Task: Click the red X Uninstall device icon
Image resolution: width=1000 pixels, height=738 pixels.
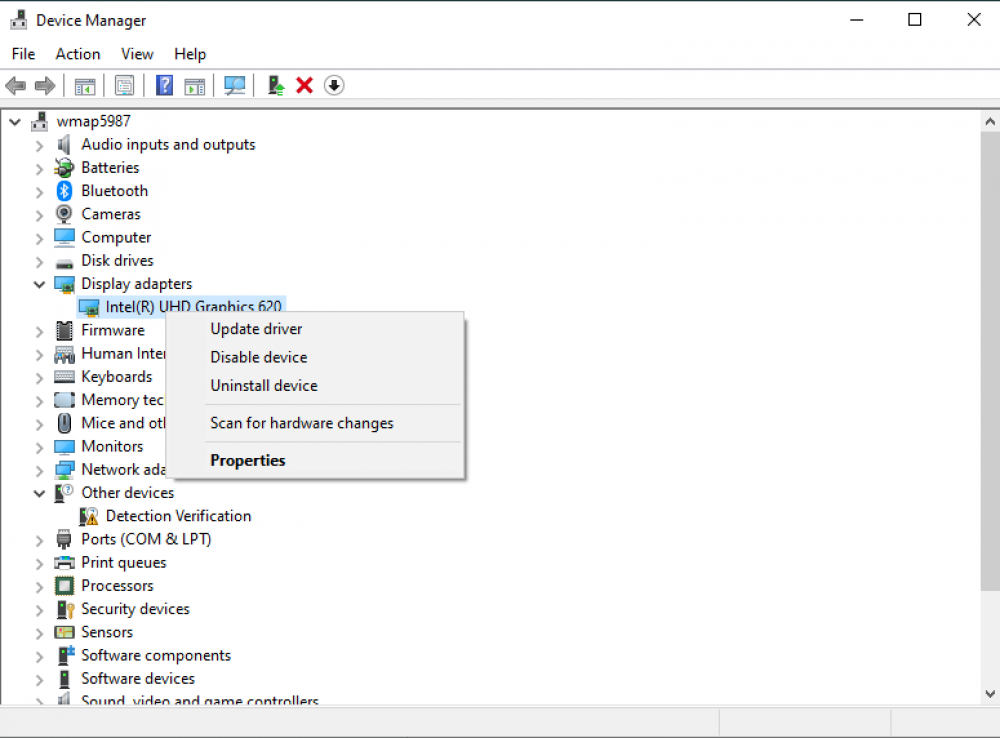Action: coord(304,85)
